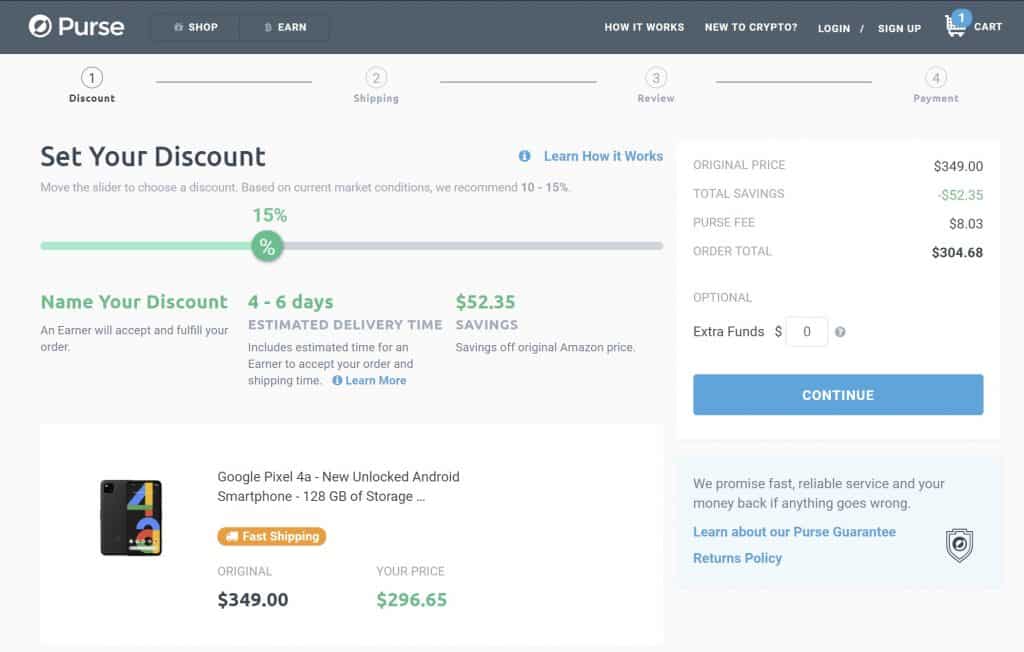Click the info icon beside Learn More
The image size is (1024, 652).
tap(337, 381)
